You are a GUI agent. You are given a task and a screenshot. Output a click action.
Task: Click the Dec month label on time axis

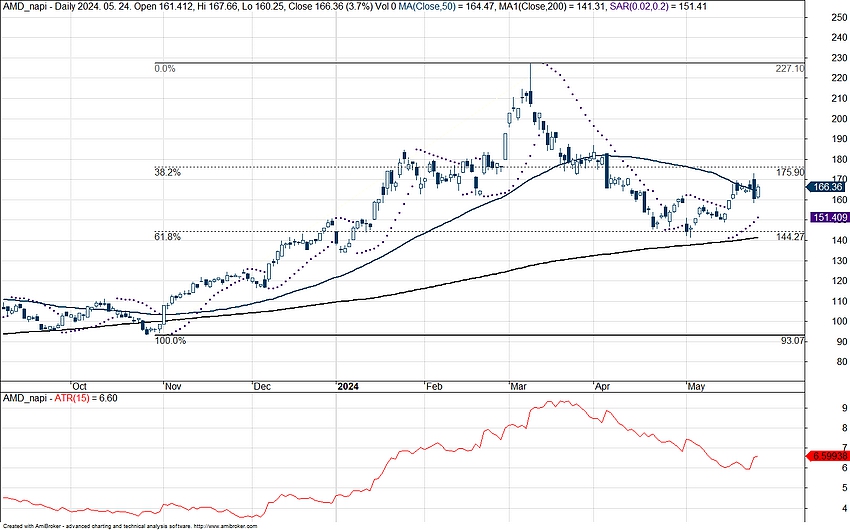pos(262,386)
